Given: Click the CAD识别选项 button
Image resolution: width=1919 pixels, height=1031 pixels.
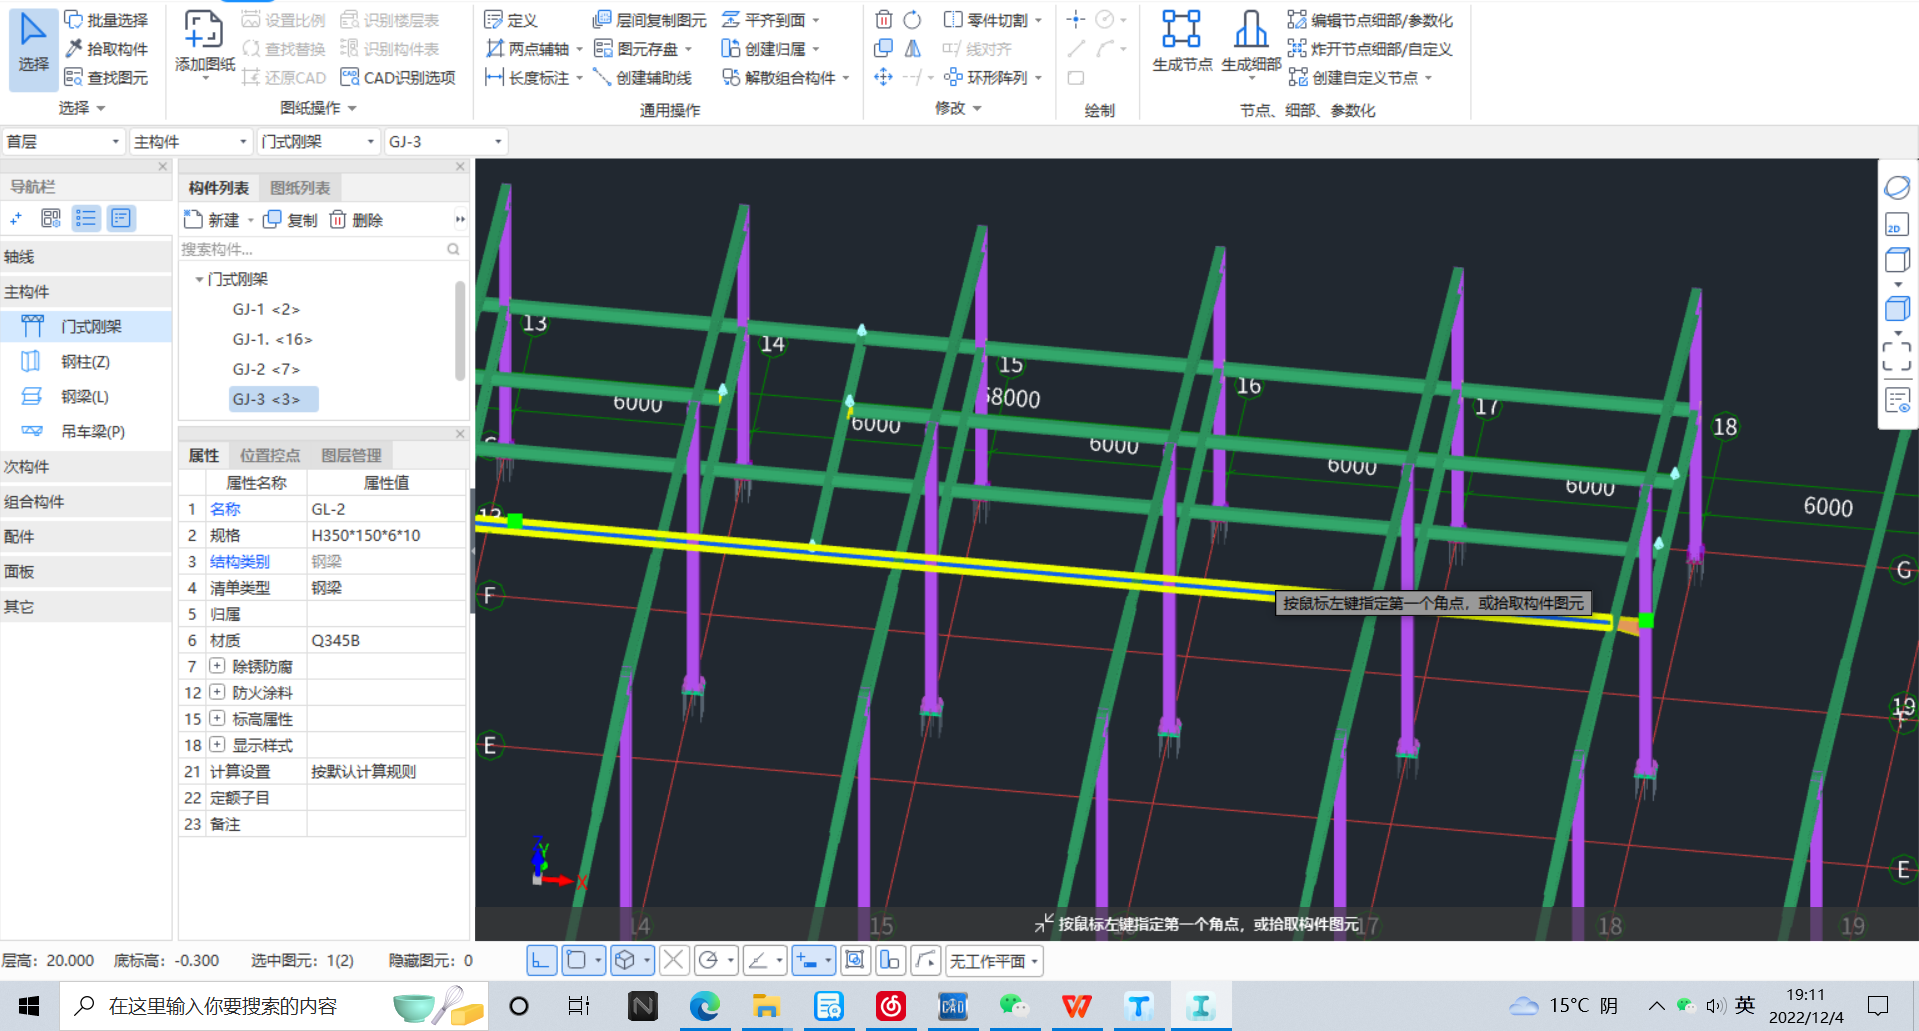Looking at the screenshot, I should click(398, 78).
